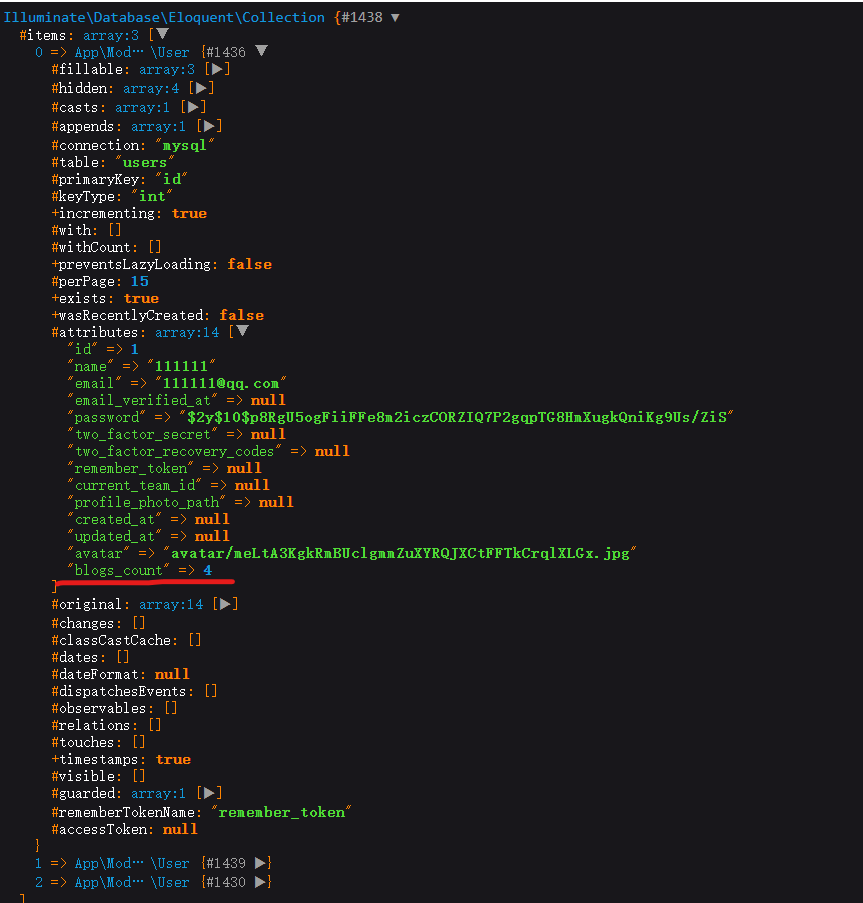Select the "two_factor_secret" attribute key

pyautogui.click(x=142, y=434)
